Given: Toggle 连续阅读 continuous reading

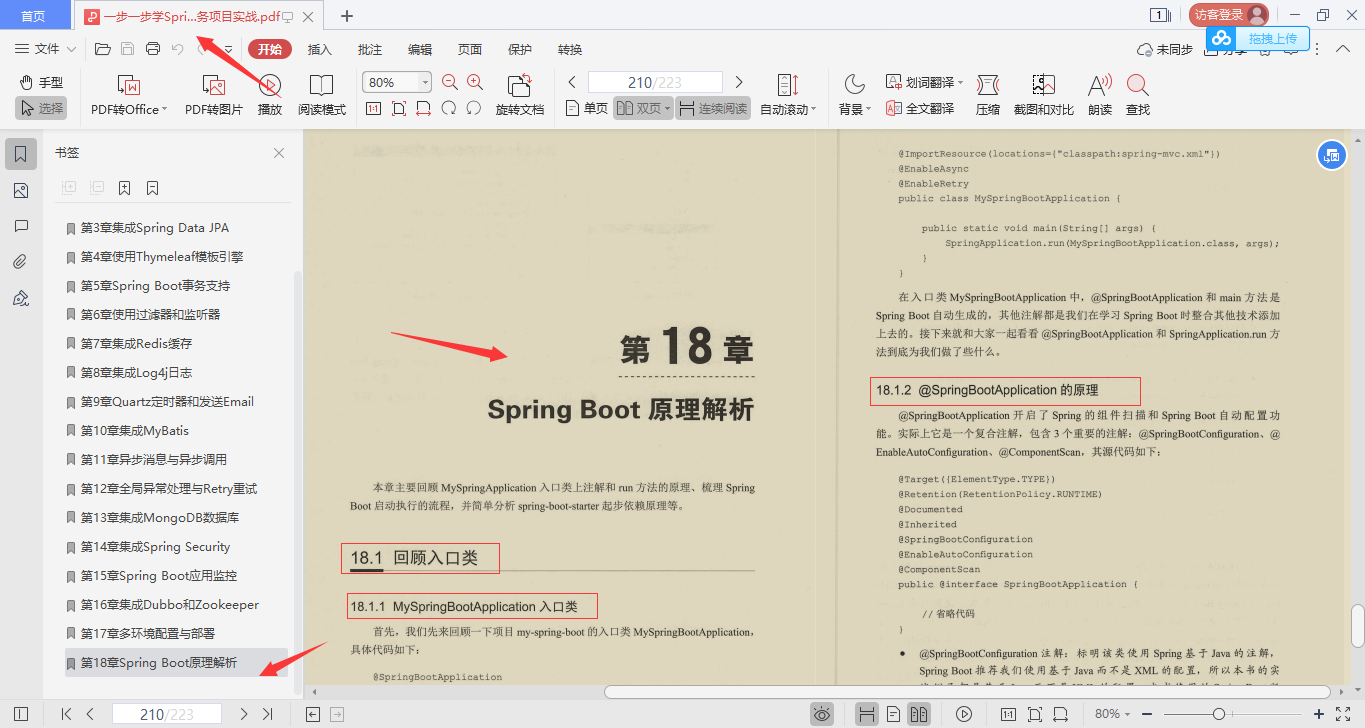Looking at the screenshot, I should (713, 108).
